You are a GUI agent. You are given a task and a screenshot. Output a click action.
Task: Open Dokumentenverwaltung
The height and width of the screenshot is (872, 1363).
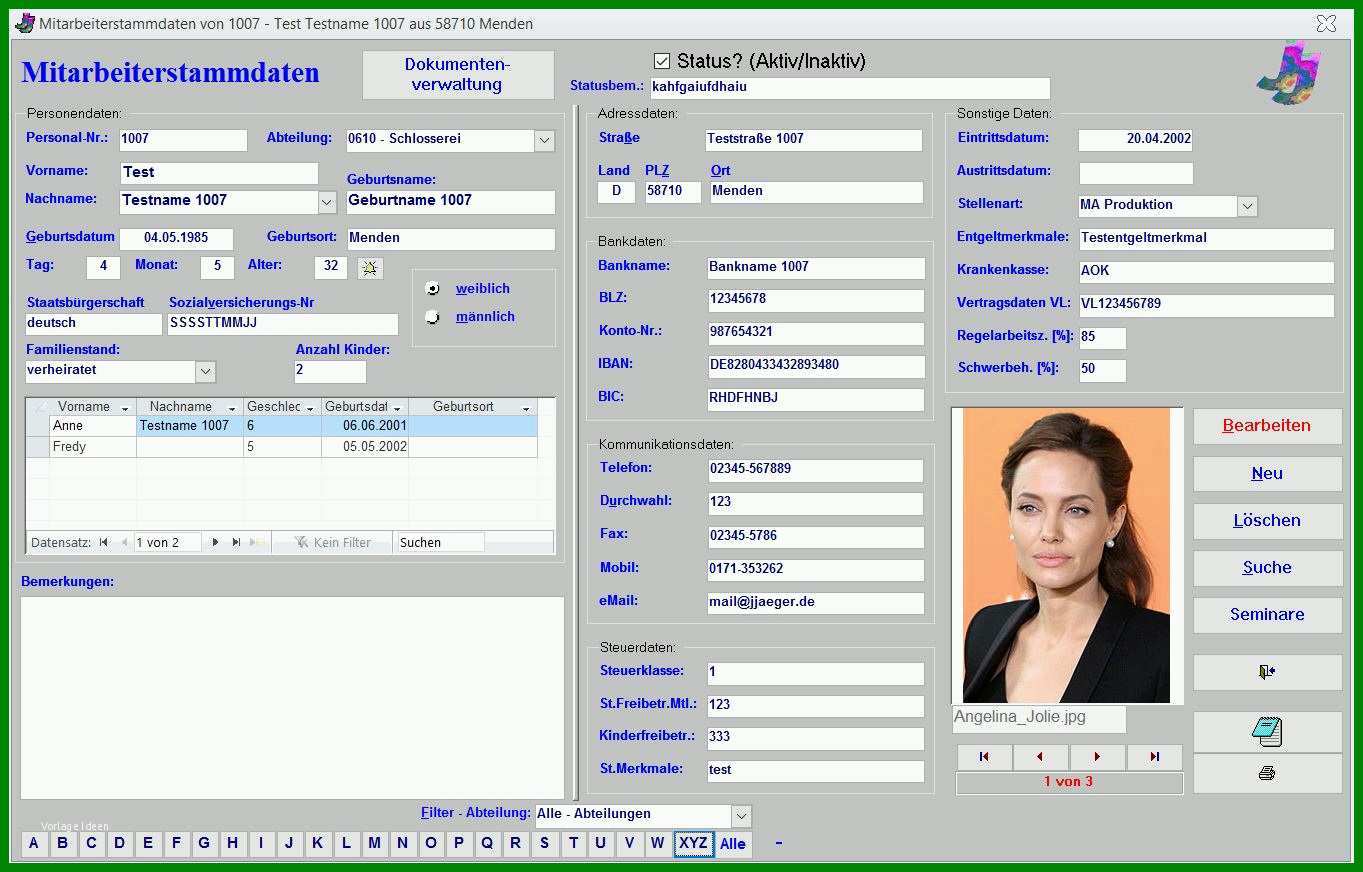458,75
